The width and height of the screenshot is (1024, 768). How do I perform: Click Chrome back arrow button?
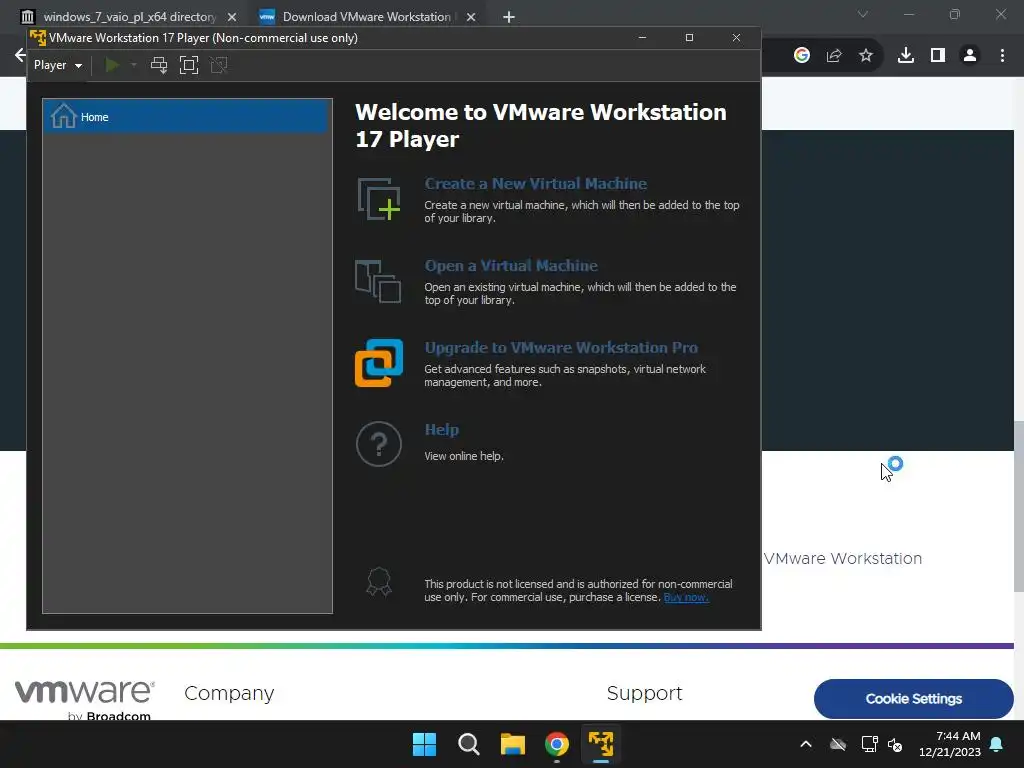coord(20,55)
